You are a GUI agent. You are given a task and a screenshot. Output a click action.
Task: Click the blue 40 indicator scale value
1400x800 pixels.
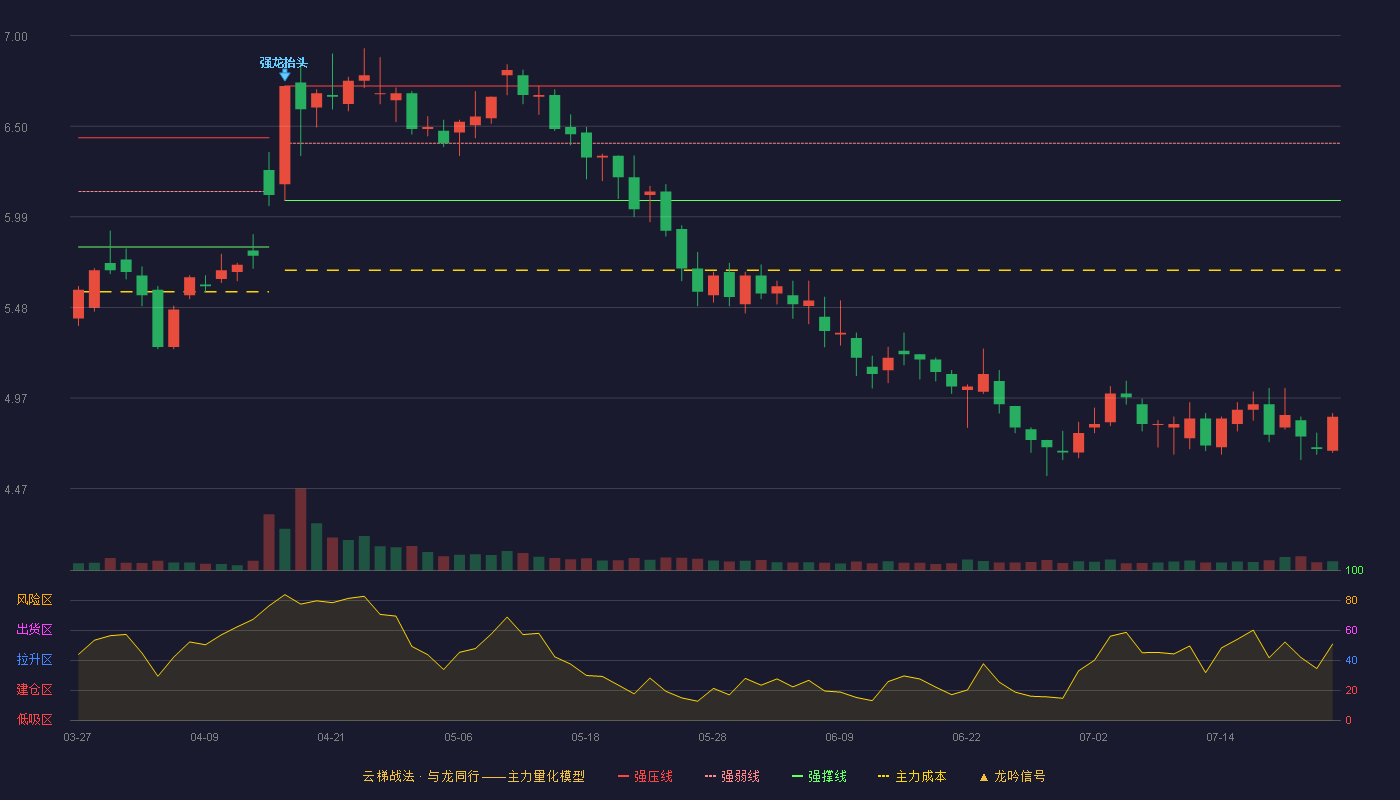(x=1350, y=660)
